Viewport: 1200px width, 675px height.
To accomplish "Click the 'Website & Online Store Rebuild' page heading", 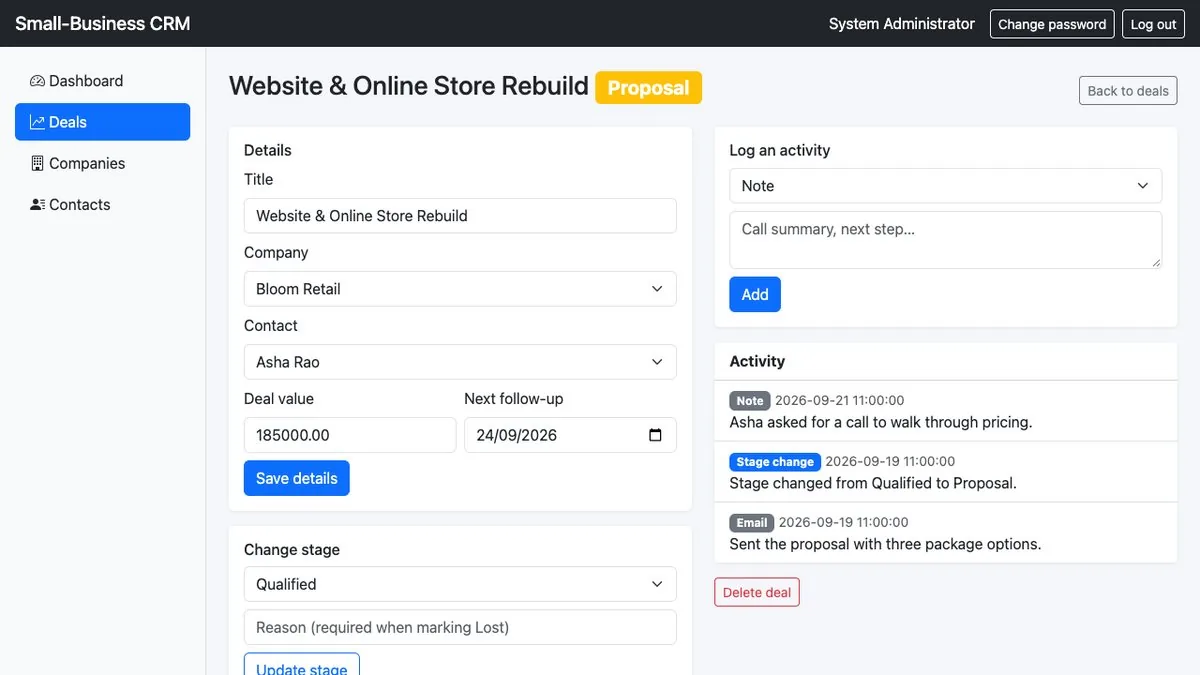I will click(409, 86).
